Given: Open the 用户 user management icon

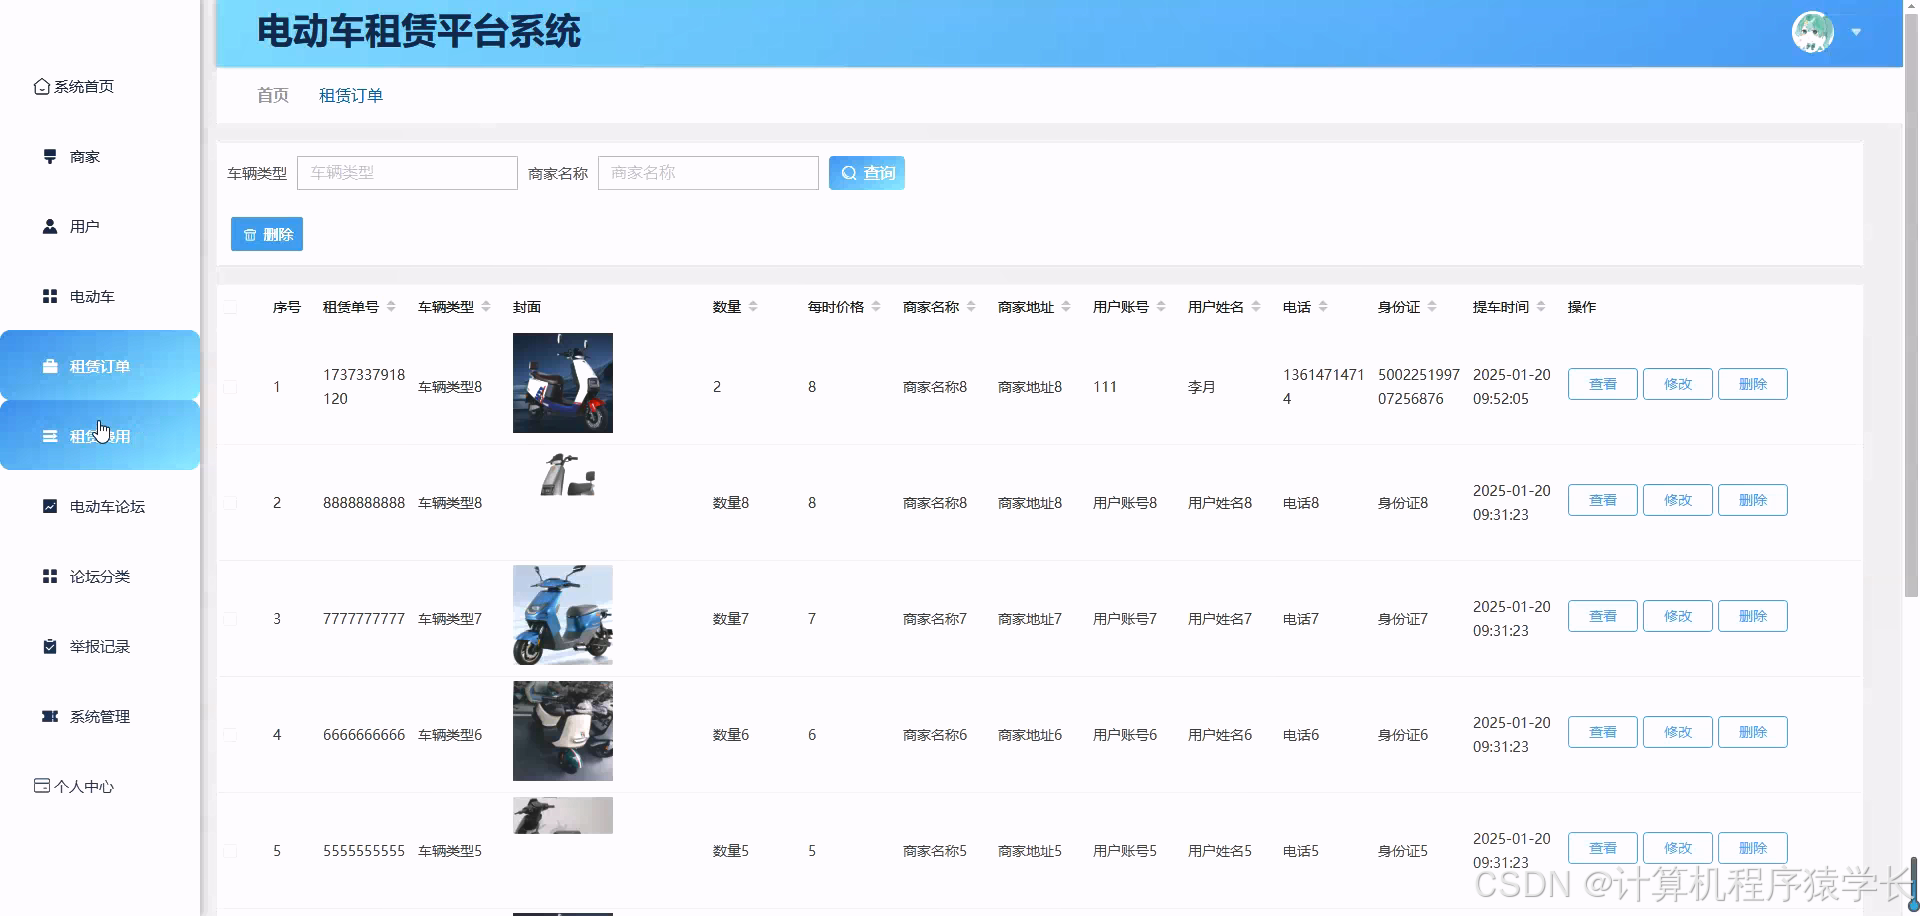Looking at the screenshot, I should click(x=49, y=226).
